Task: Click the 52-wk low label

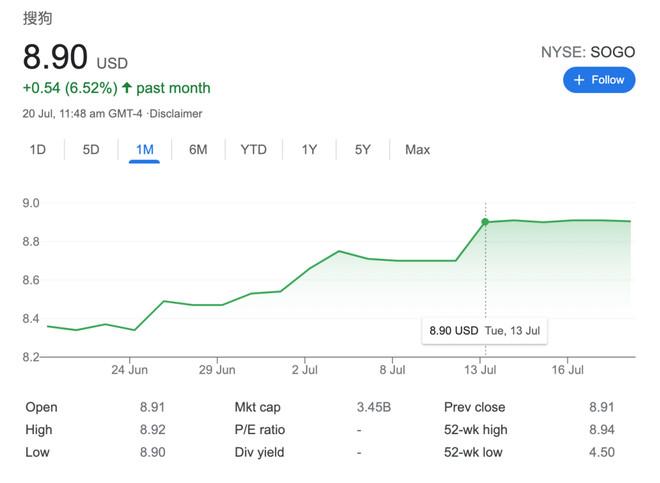Action: 473,452
